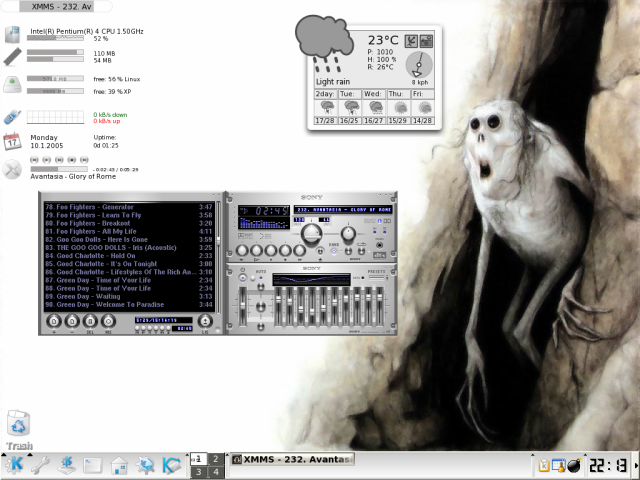Image resolution: width=640 pixels, height=480 pixels.
Task: Select 'Foo Fighters - Generator' in playlist
Action: pos(129,207)
